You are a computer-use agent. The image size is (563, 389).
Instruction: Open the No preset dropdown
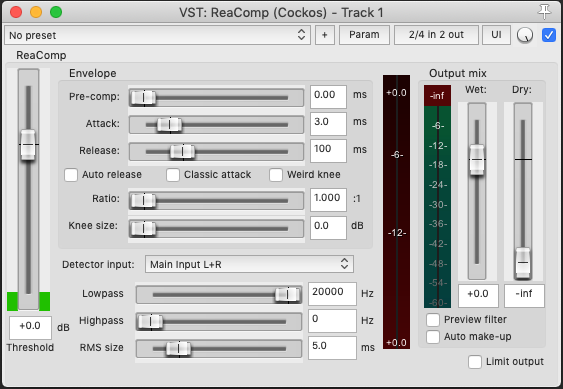tap(157, 35)
